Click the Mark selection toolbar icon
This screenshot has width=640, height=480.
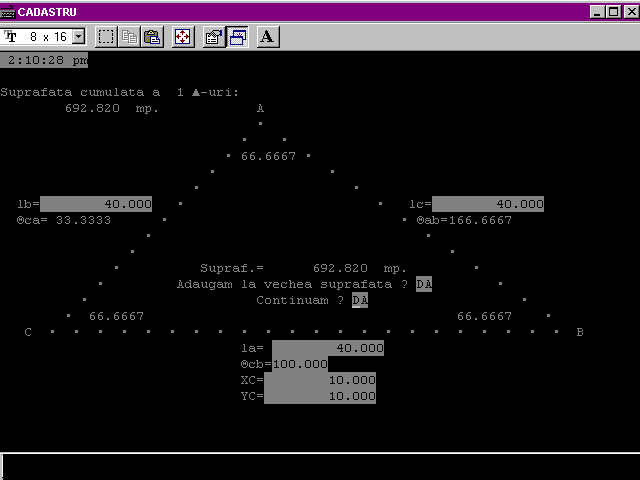pyautogui.click(x=106, y=37)
